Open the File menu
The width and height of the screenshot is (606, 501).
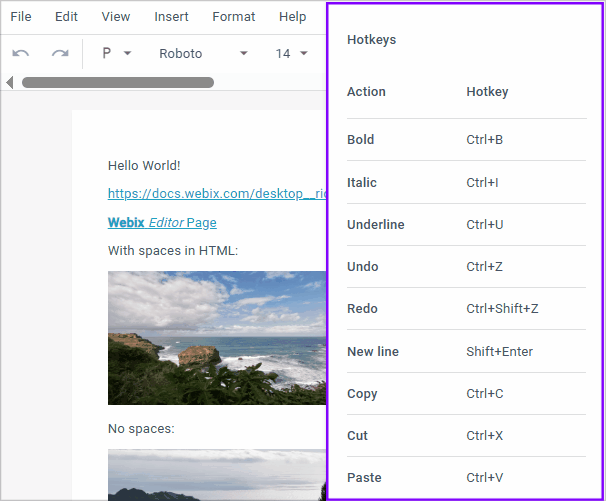[21, 17]
